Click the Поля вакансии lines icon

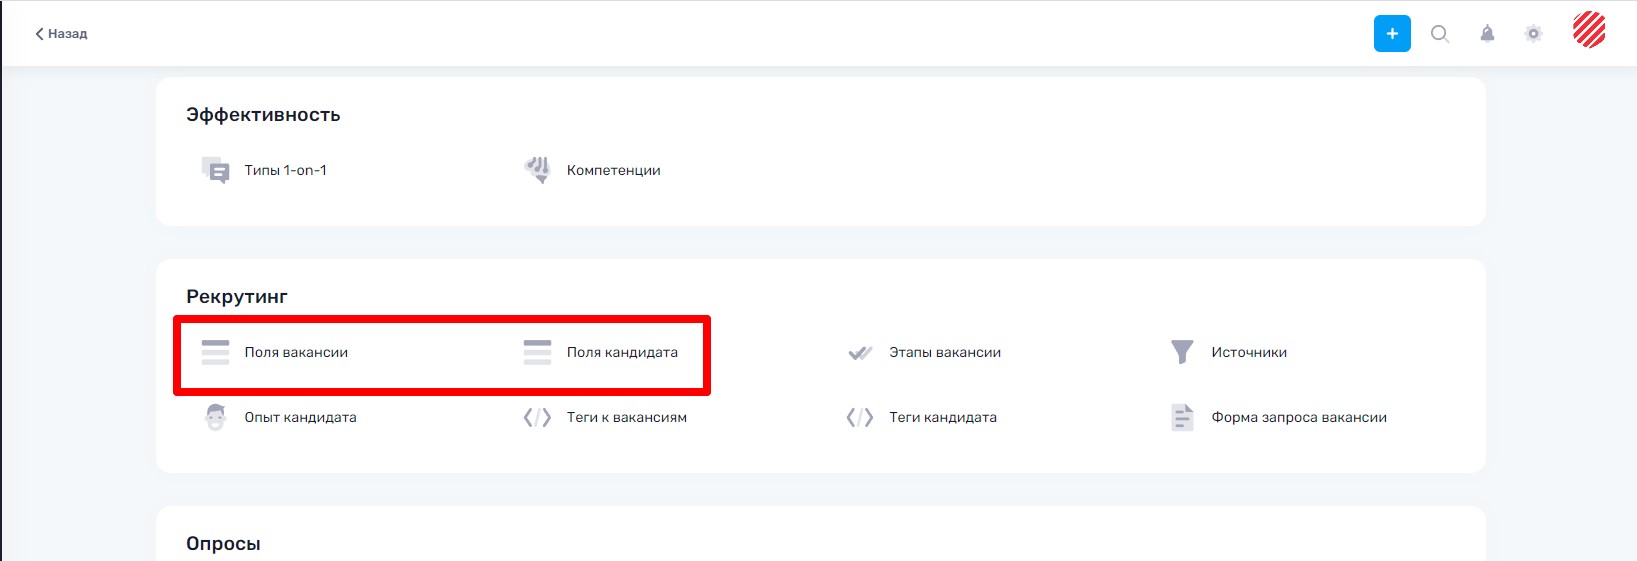pyautogui.click(x=215, y=352)
